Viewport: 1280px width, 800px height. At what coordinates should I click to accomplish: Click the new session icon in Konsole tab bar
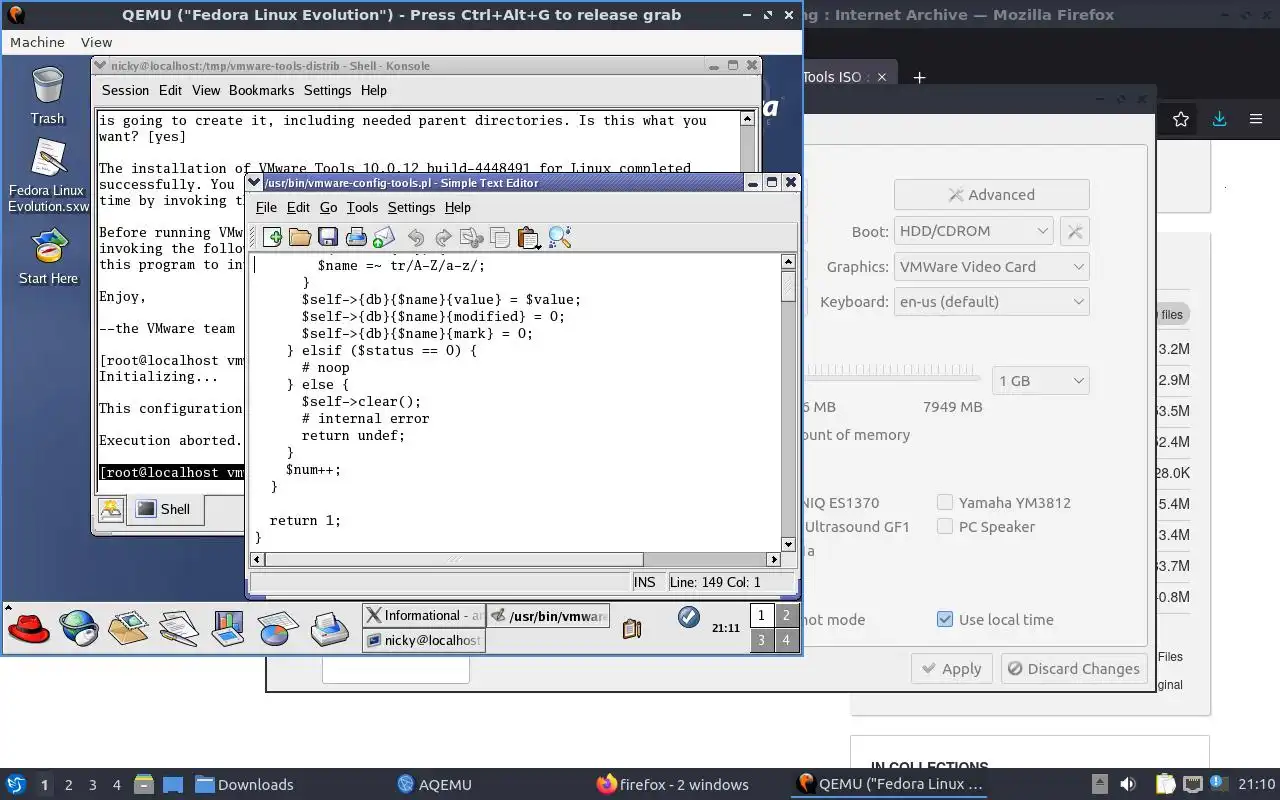(111, 509)
